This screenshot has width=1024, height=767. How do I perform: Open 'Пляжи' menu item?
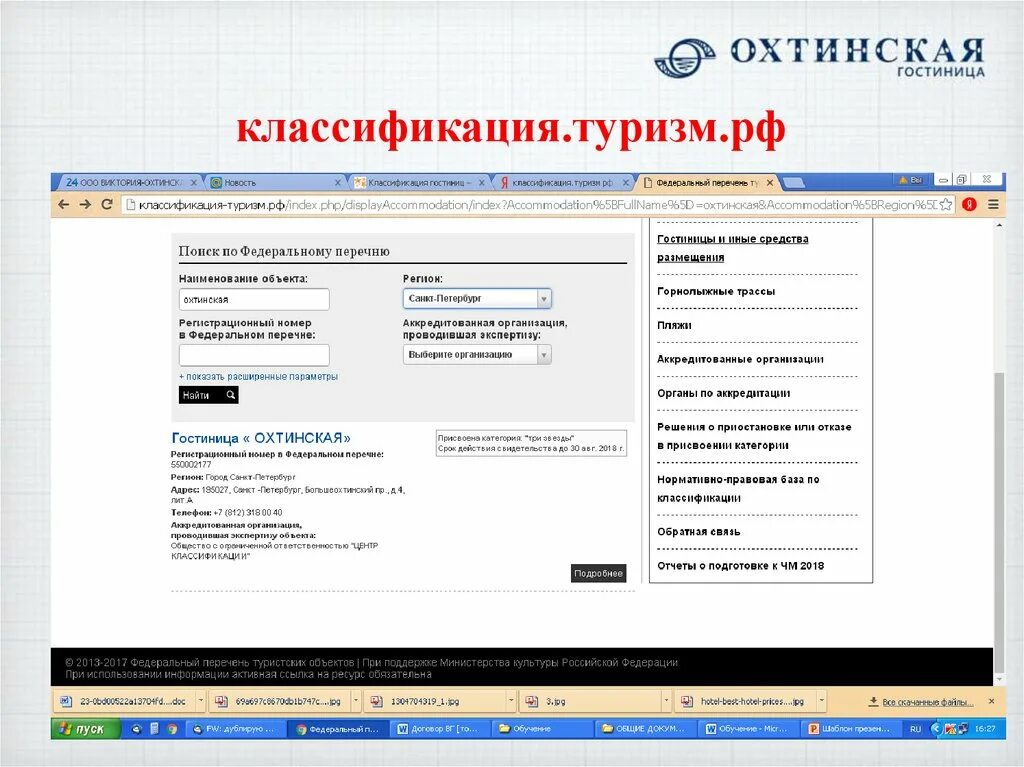coord(674,325)
